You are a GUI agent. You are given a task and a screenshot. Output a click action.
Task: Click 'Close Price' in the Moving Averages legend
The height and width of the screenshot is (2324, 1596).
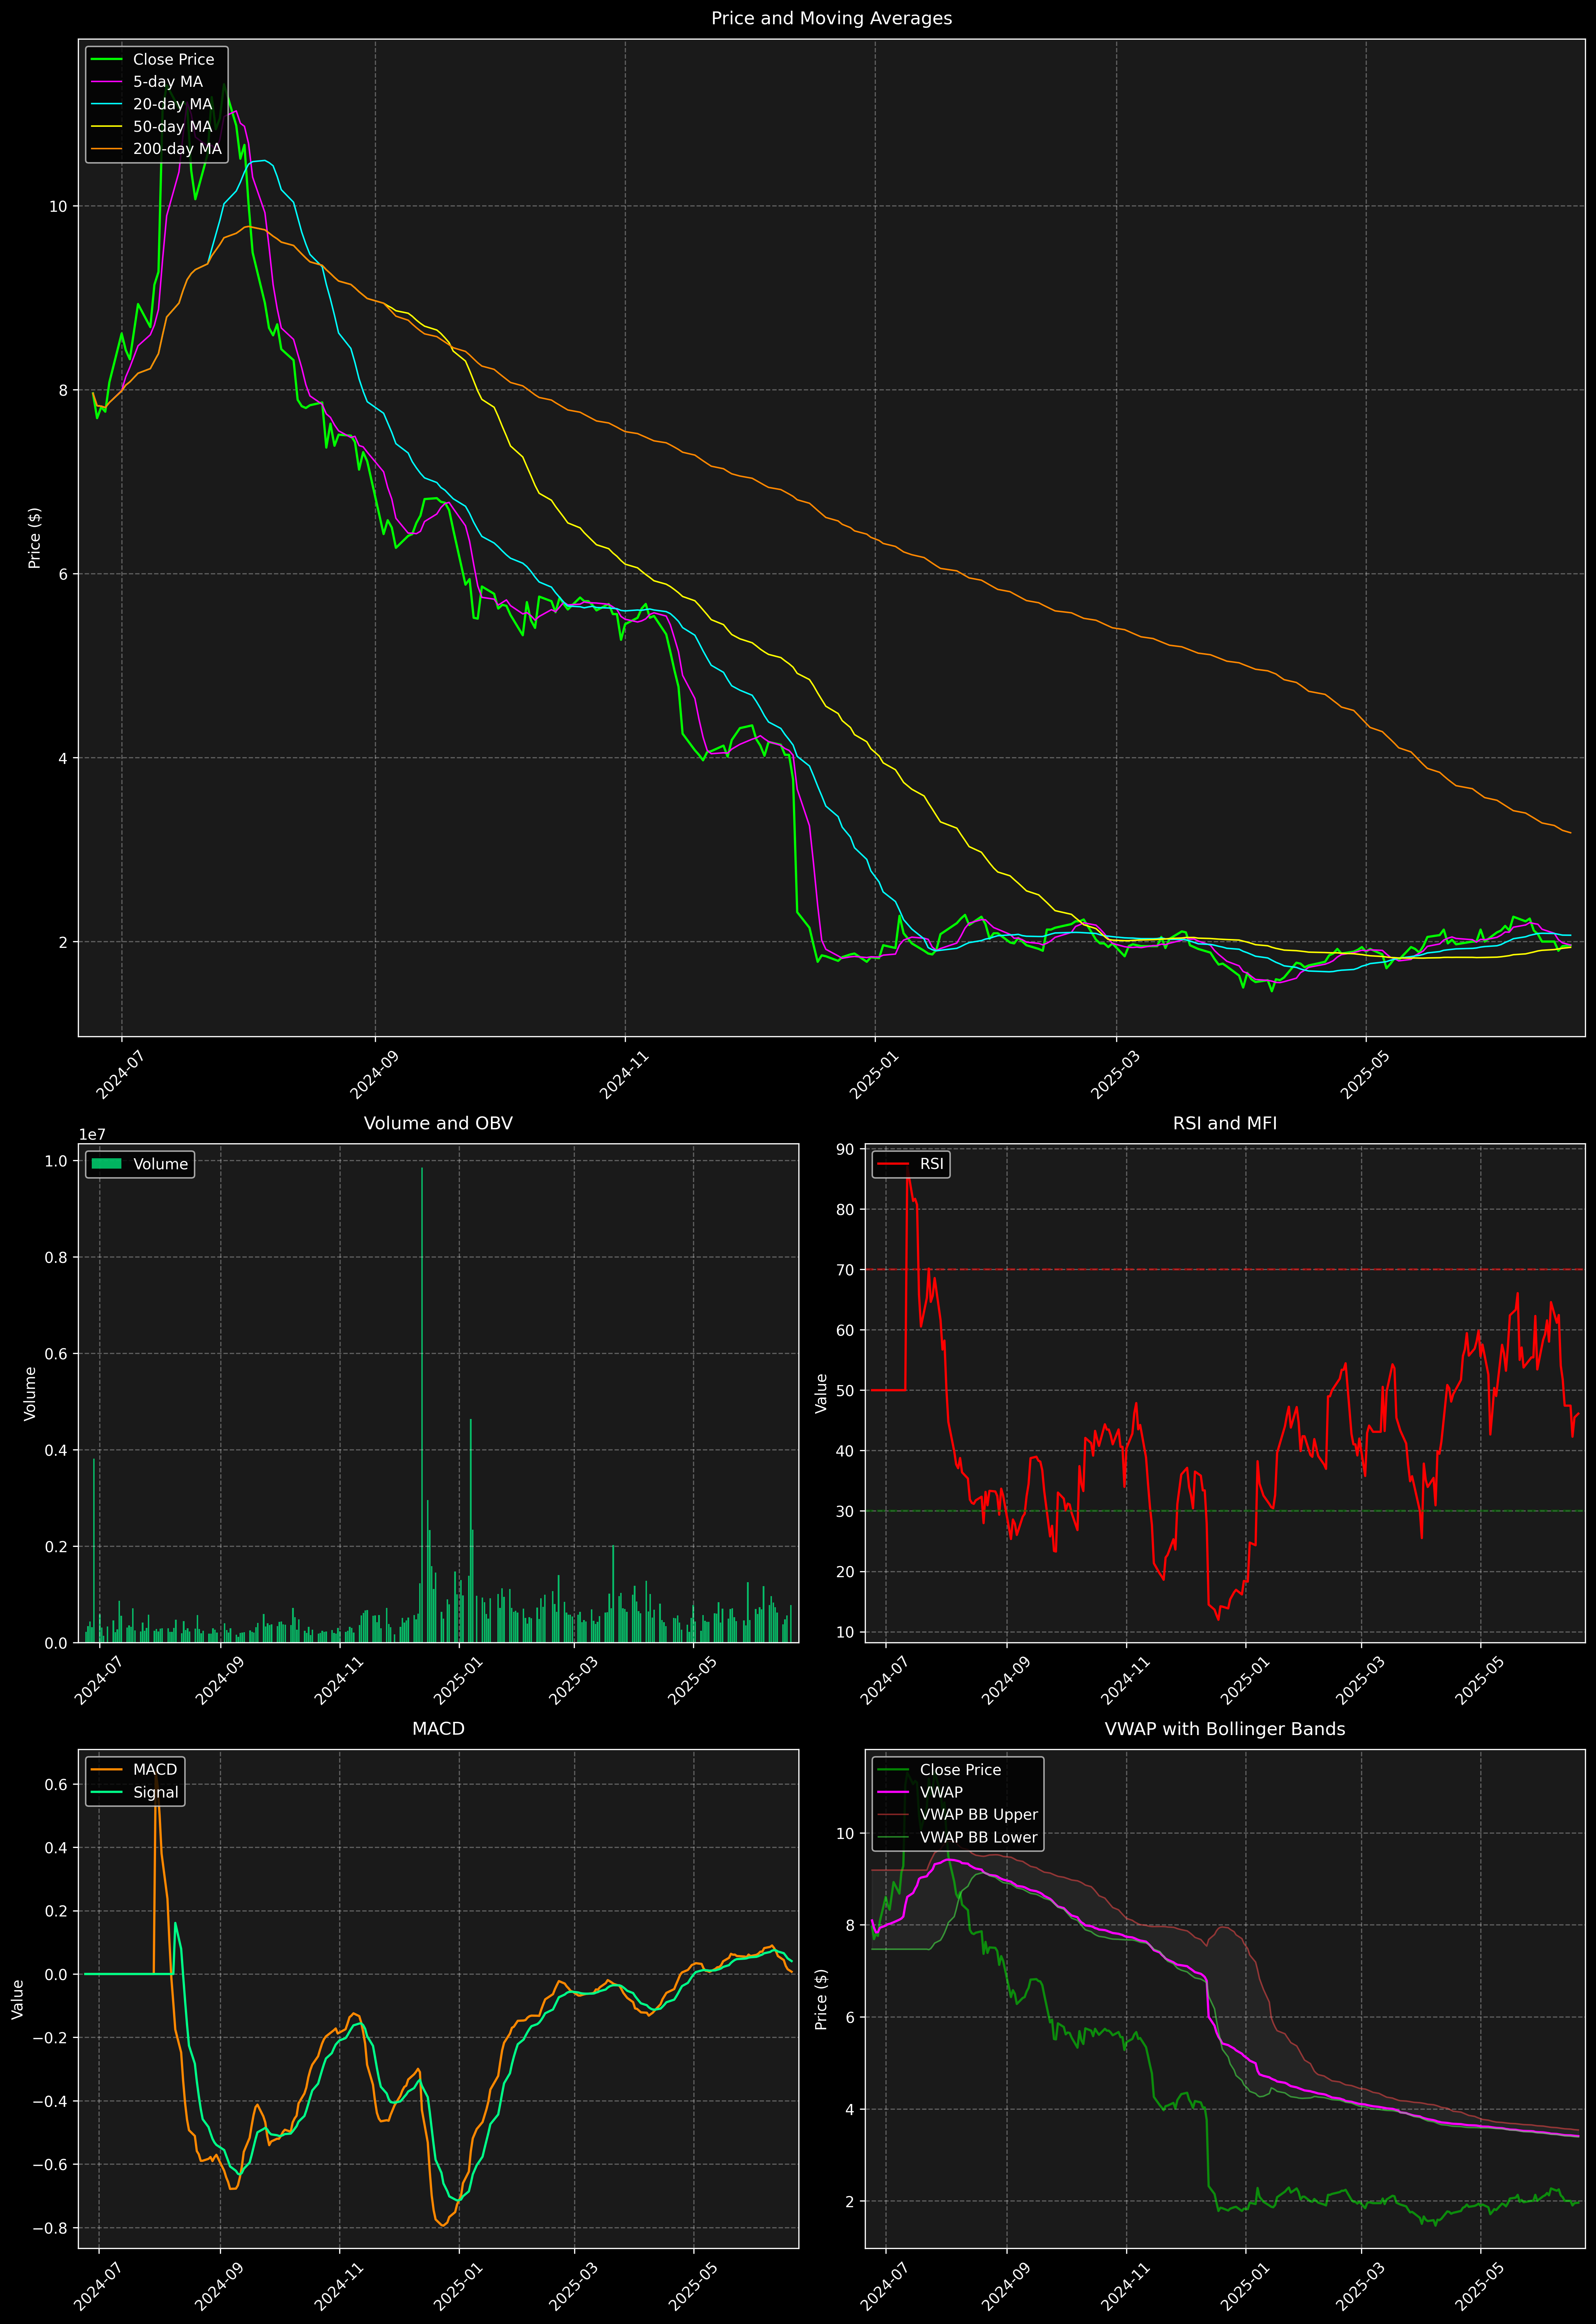click(173, 60)
